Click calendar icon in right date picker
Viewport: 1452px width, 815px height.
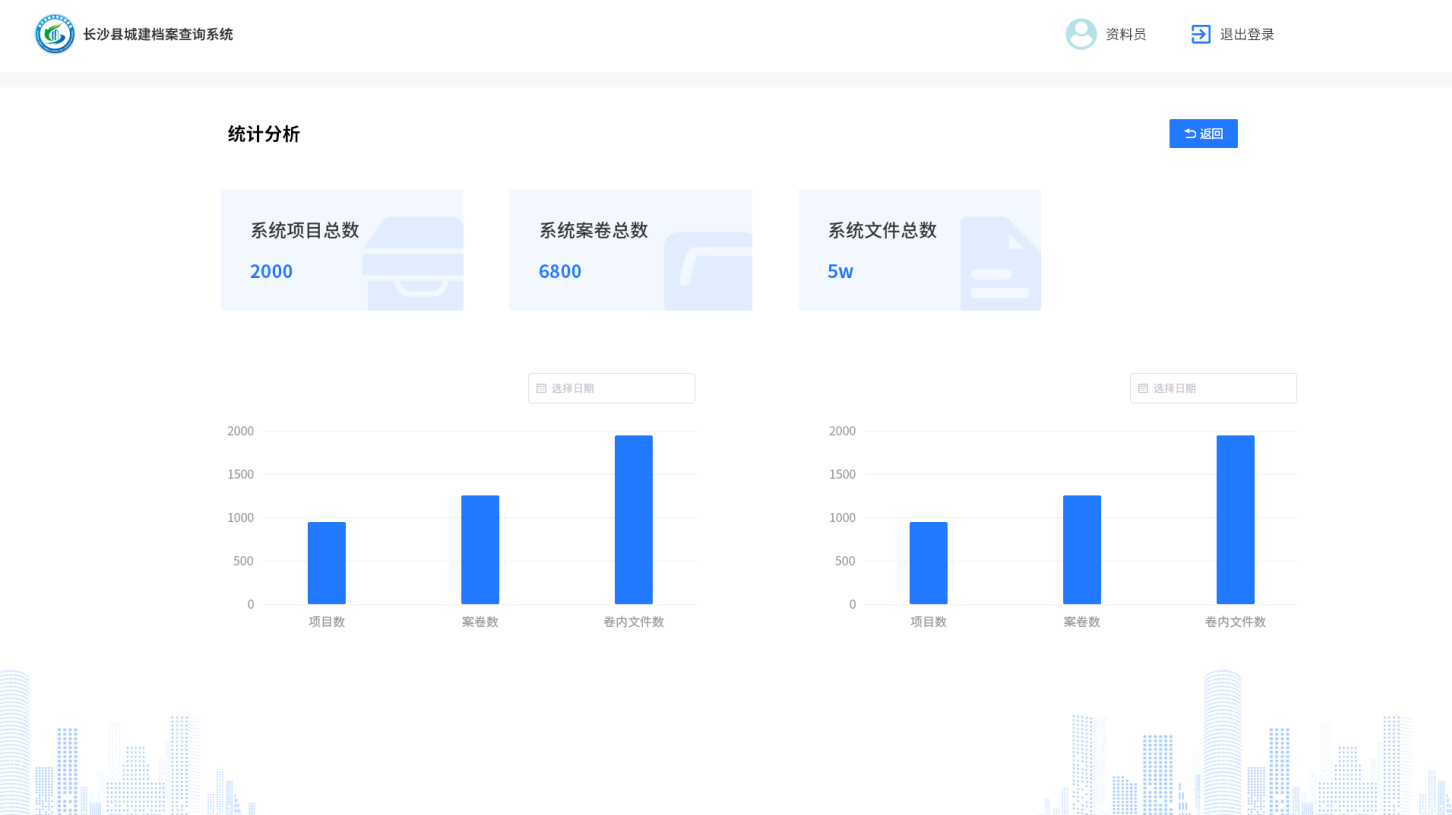pyautogui.click(x=1144, y=388)
